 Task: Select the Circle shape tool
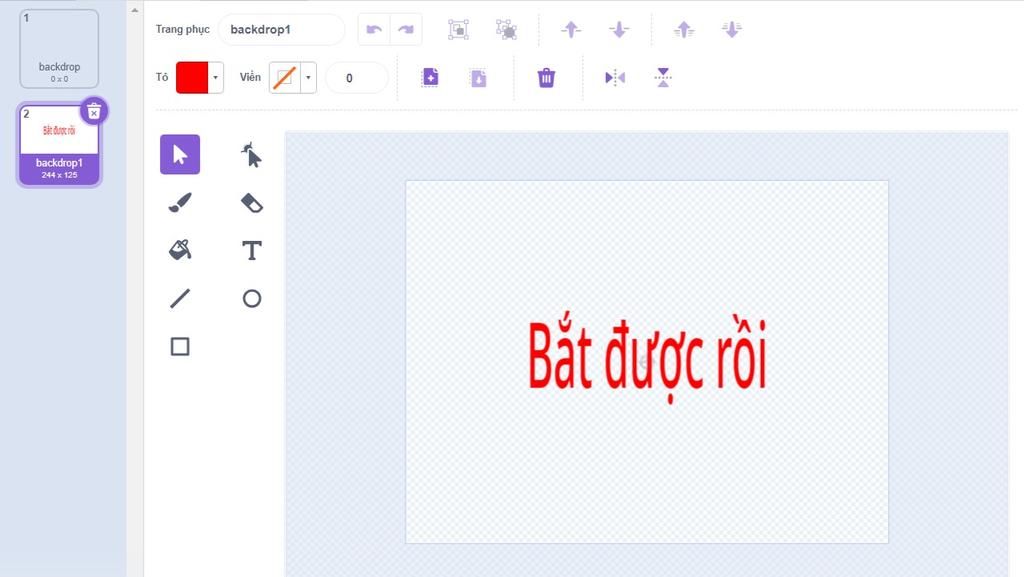click(251, 298)
